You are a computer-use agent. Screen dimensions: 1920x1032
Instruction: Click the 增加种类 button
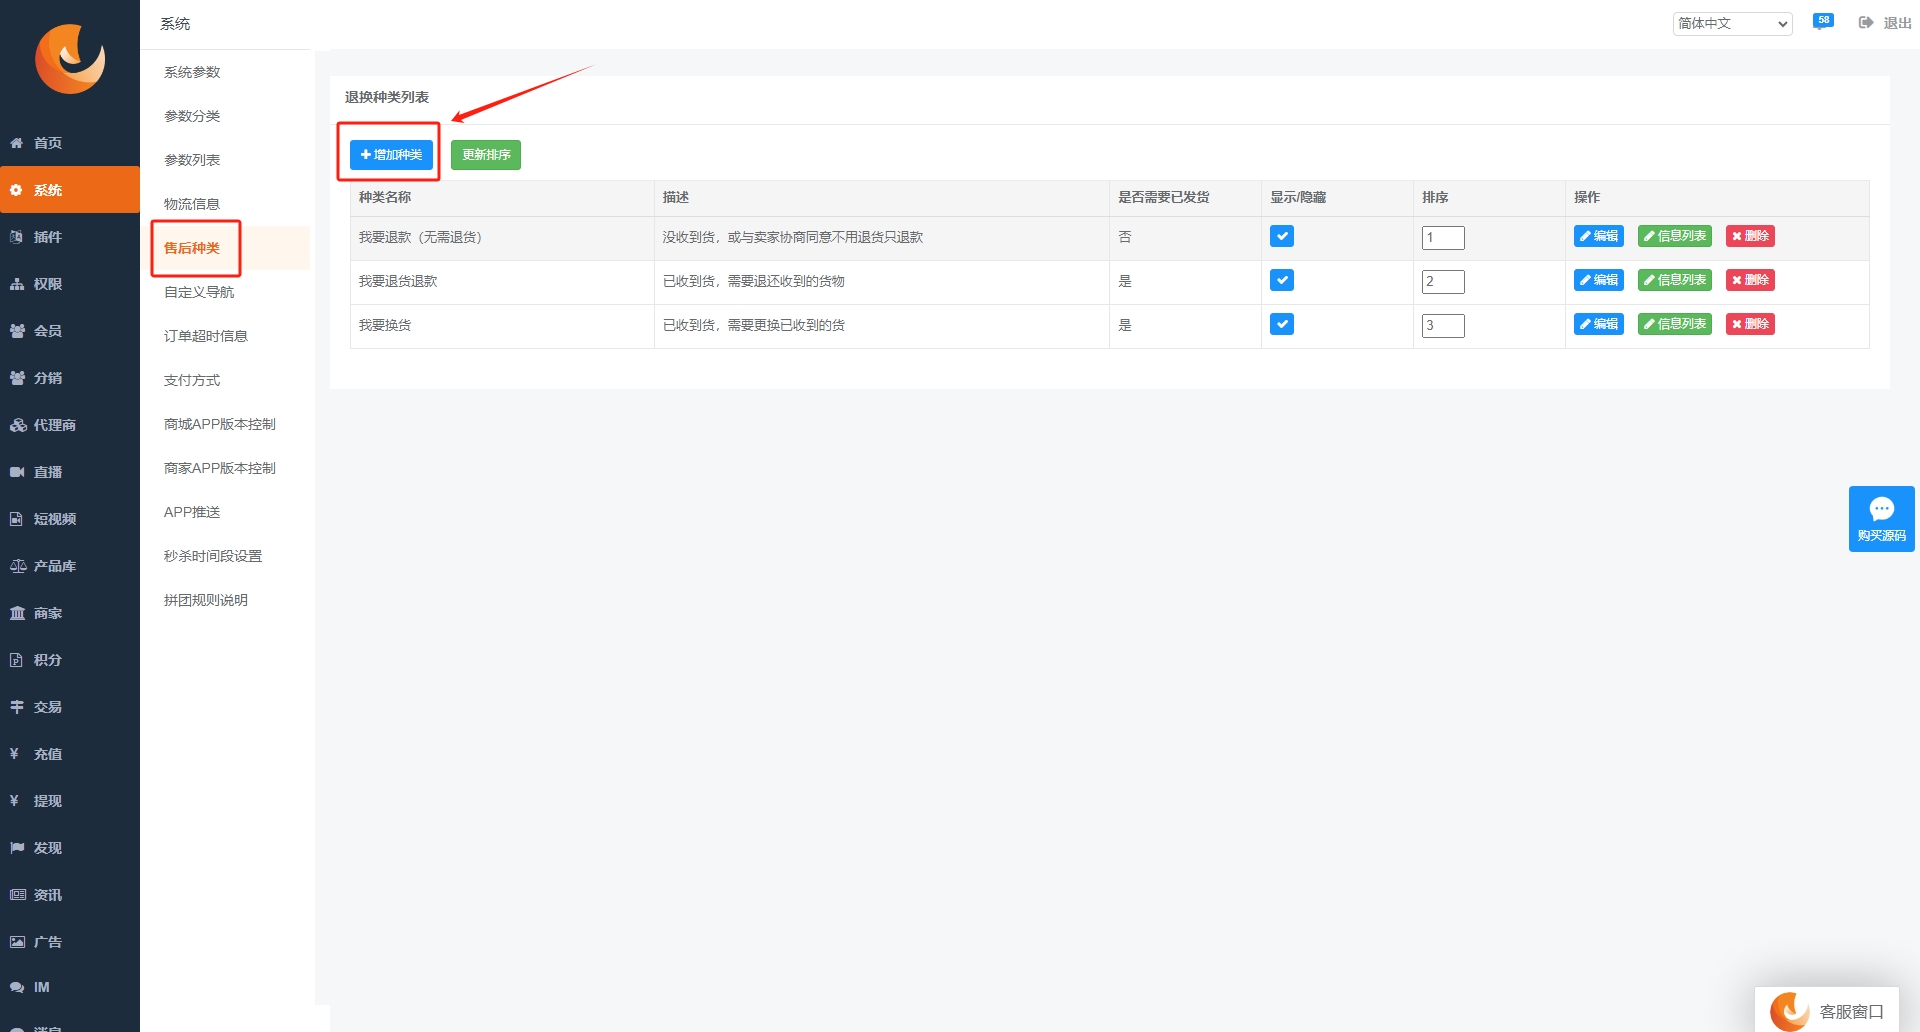[391, 155]
